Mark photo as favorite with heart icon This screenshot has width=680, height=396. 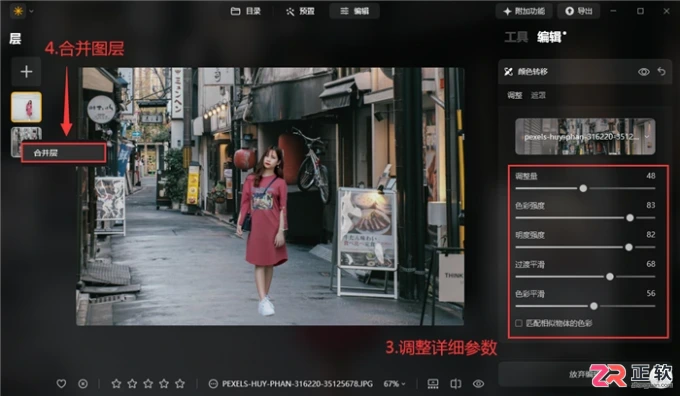click(62, 384)
